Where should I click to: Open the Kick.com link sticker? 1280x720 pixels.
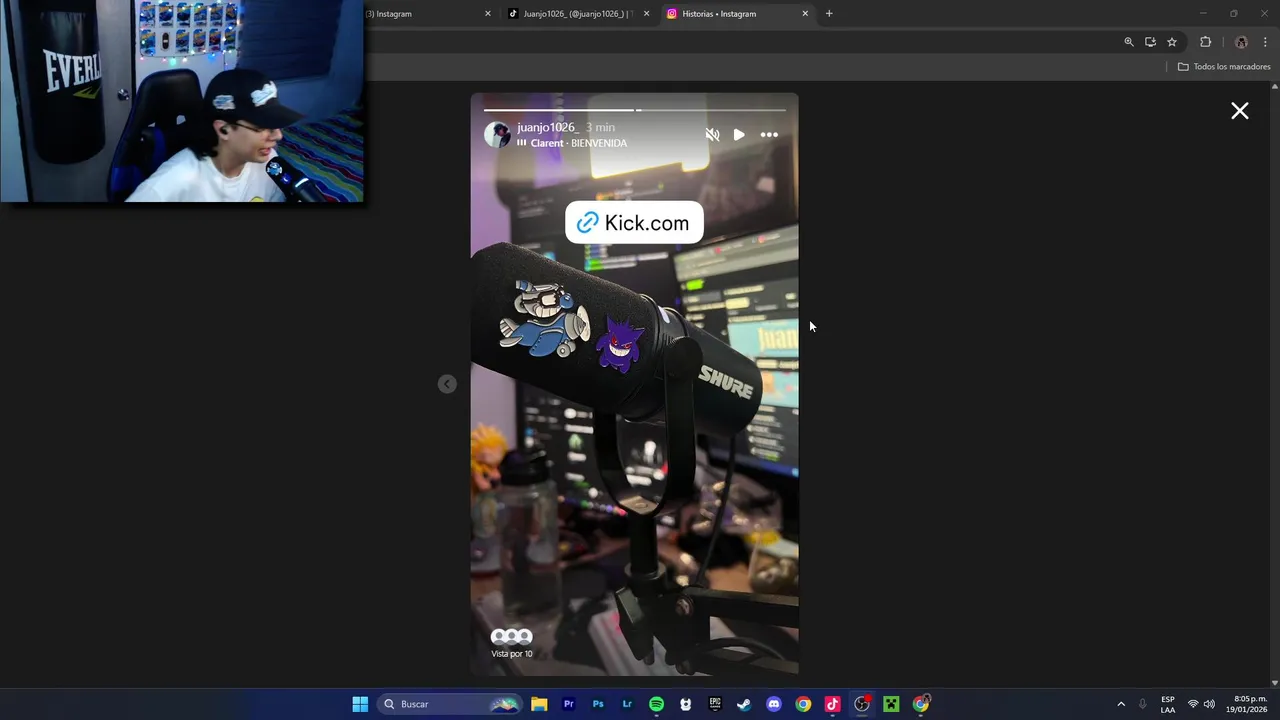[x=634, y=223]
